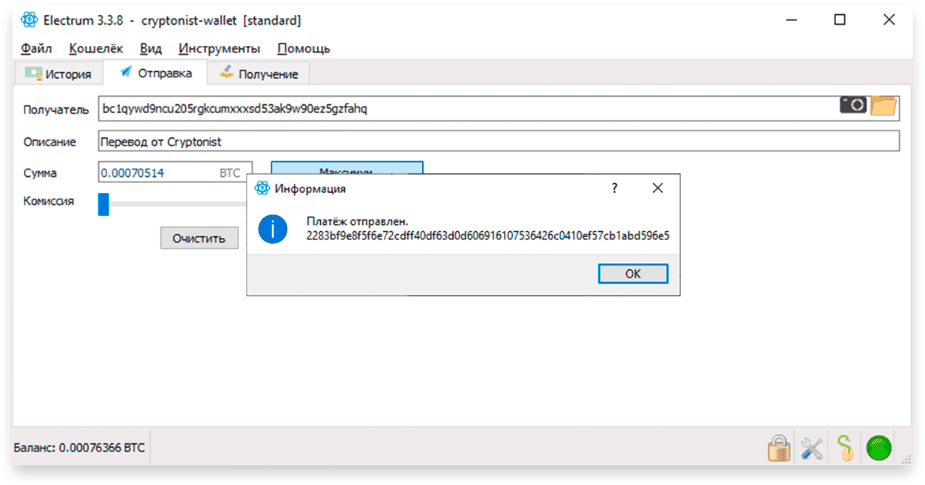Viewport: 925px width, 485px height.
Task: Open the folder icon in recipient field
Action: click(884, 106)
